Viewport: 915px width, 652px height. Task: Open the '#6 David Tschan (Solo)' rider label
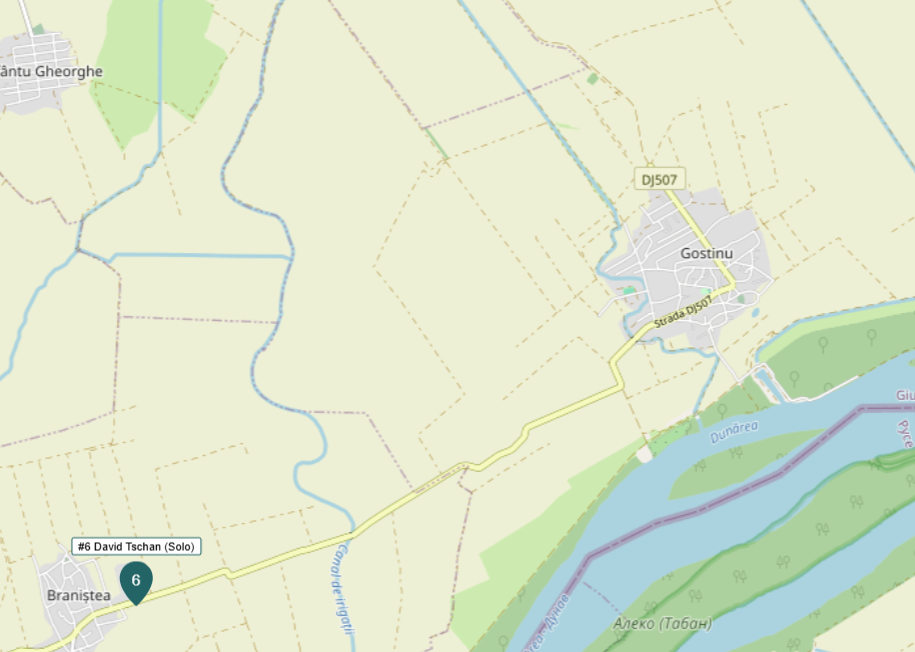coord(136,547)
